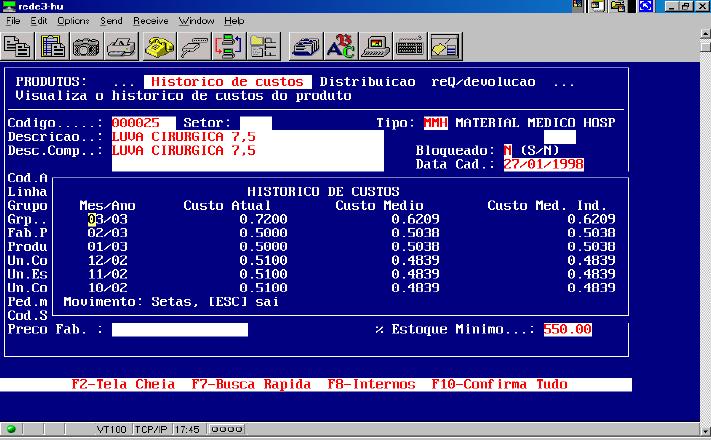The width and height of the screenshot is (711, 440).
Task: Select the history row for 12/02
Action: tap(351, 260)
